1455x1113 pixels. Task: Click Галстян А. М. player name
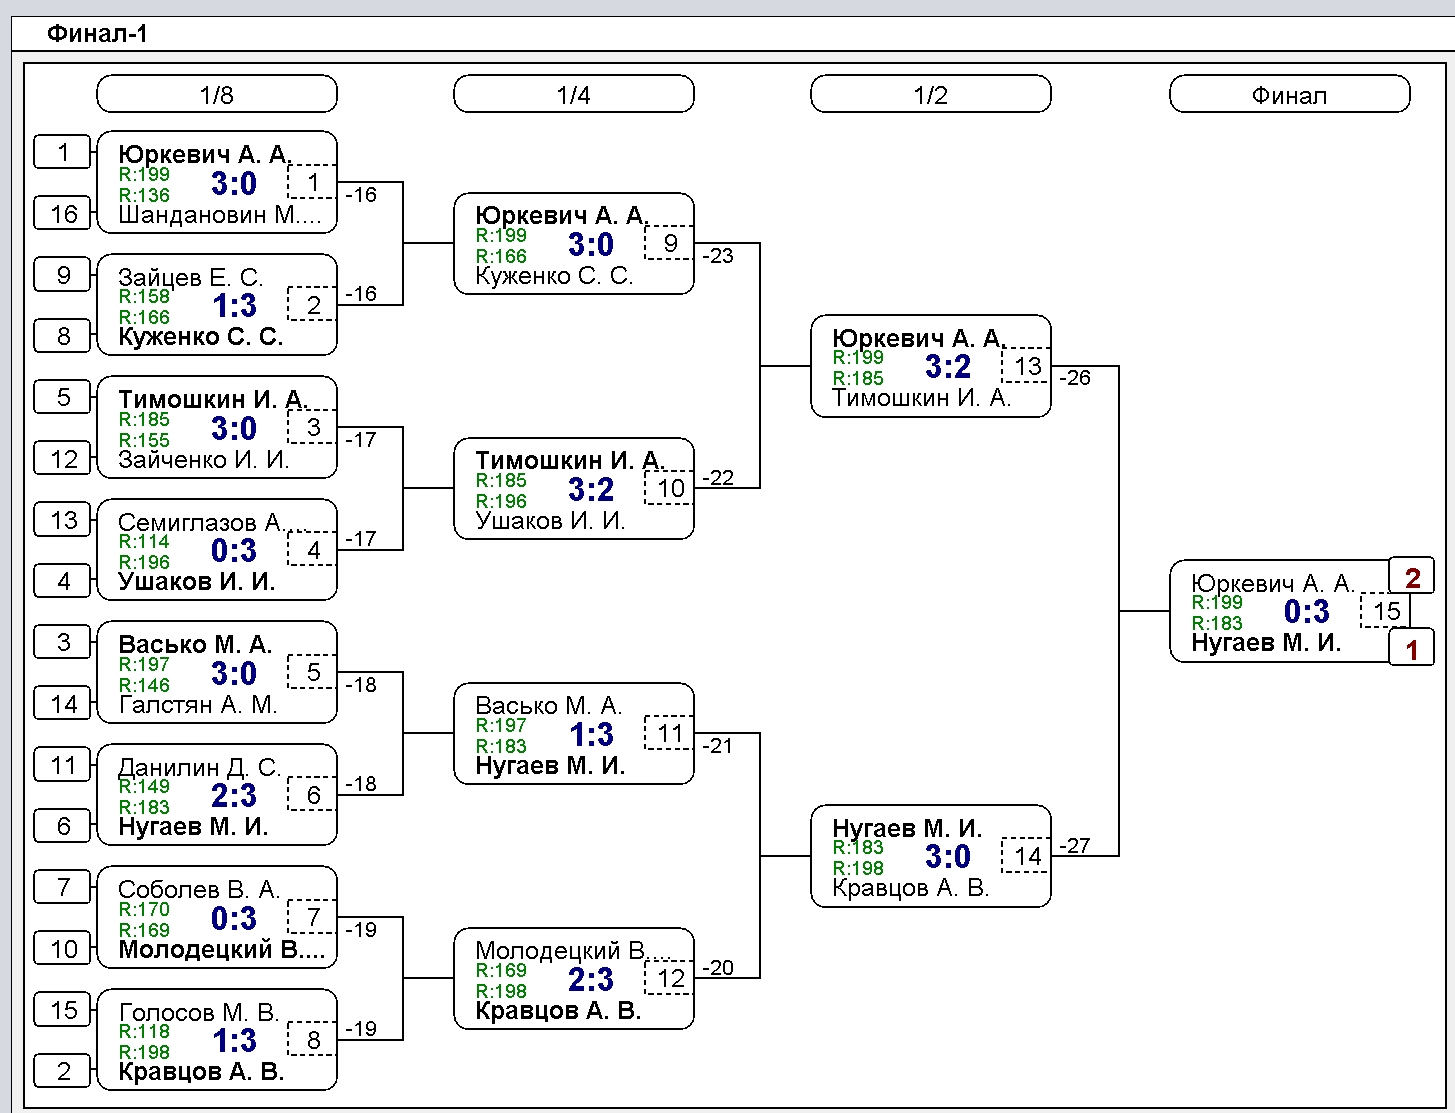point(197,705)
